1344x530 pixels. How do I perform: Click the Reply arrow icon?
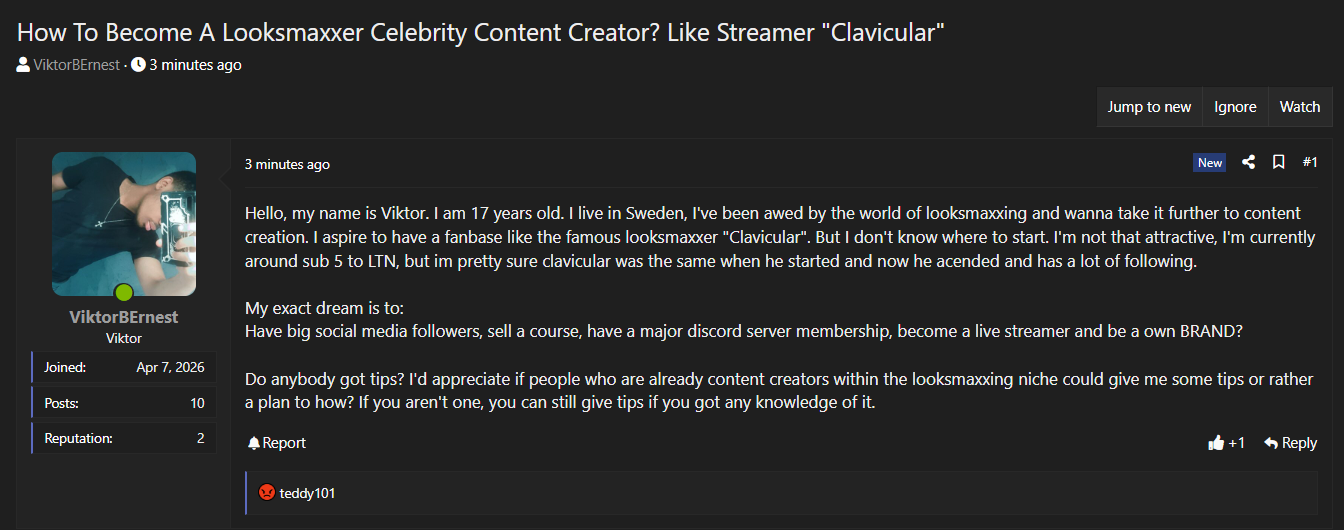click(1271, 443)
